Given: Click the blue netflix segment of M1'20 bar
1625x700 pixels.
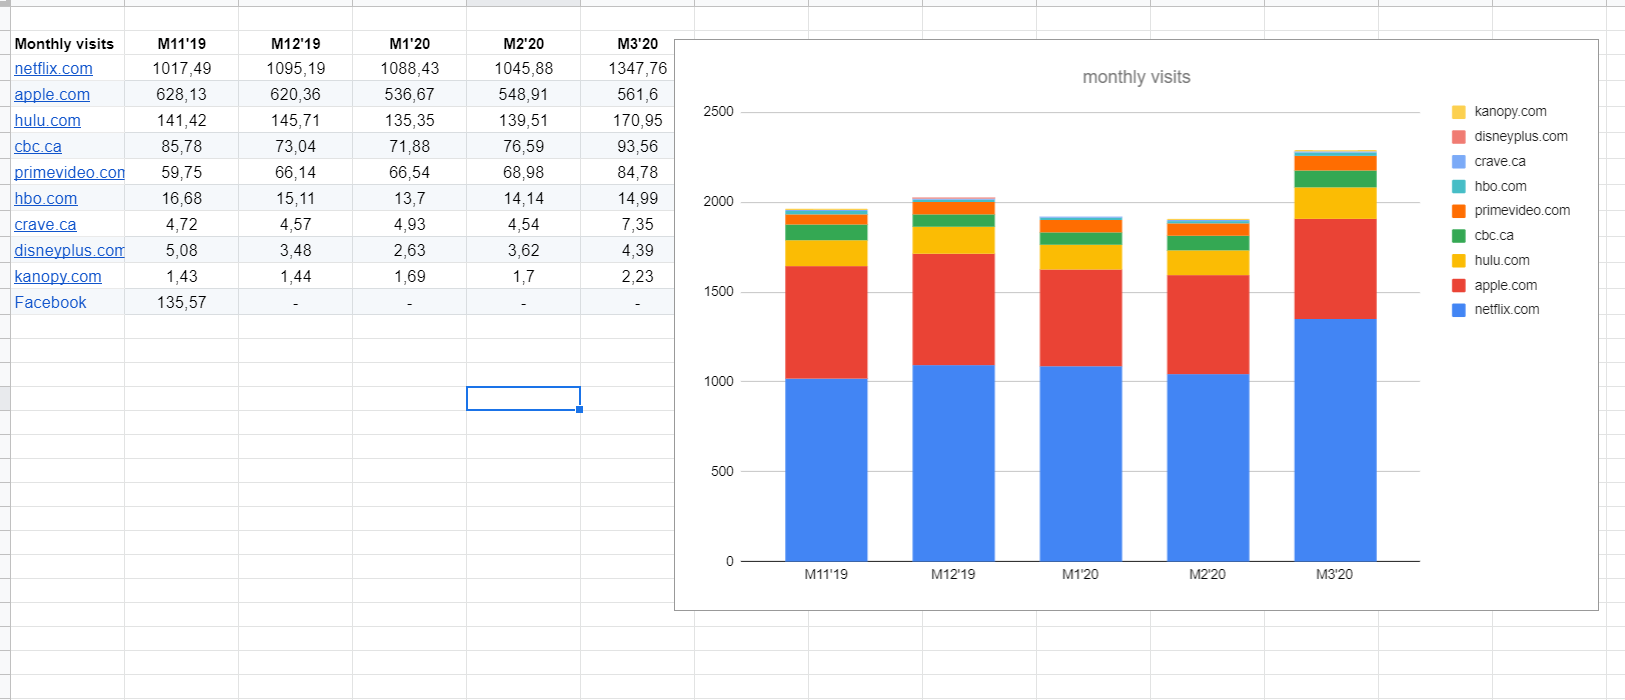Looking at the screenshot, I should pyautogui.click(x=1080, y=463).
